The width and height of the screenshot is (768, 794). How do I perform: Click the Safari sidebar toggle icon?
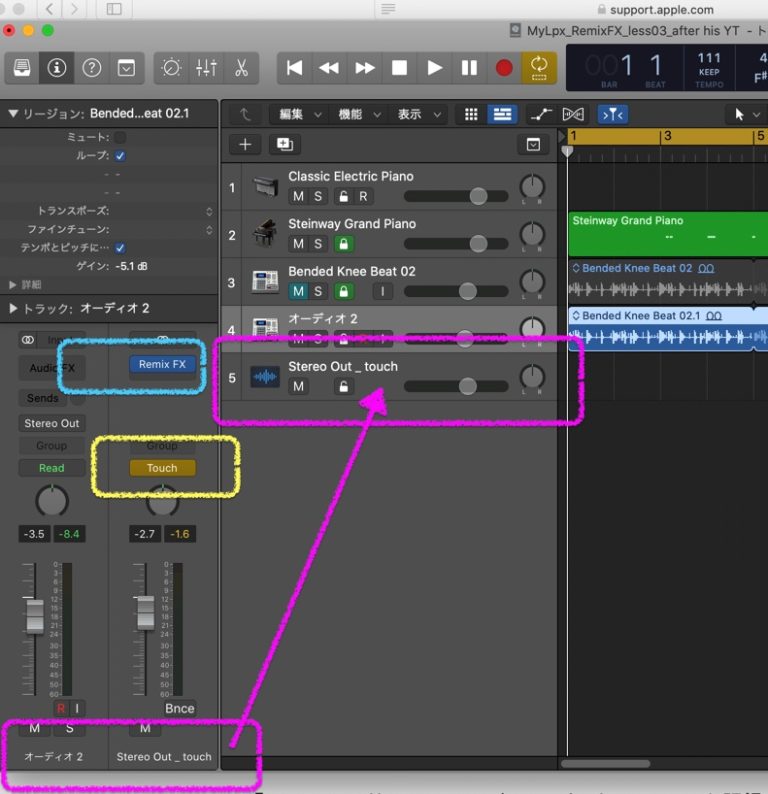pyautogui.click(x=114, y=9)
